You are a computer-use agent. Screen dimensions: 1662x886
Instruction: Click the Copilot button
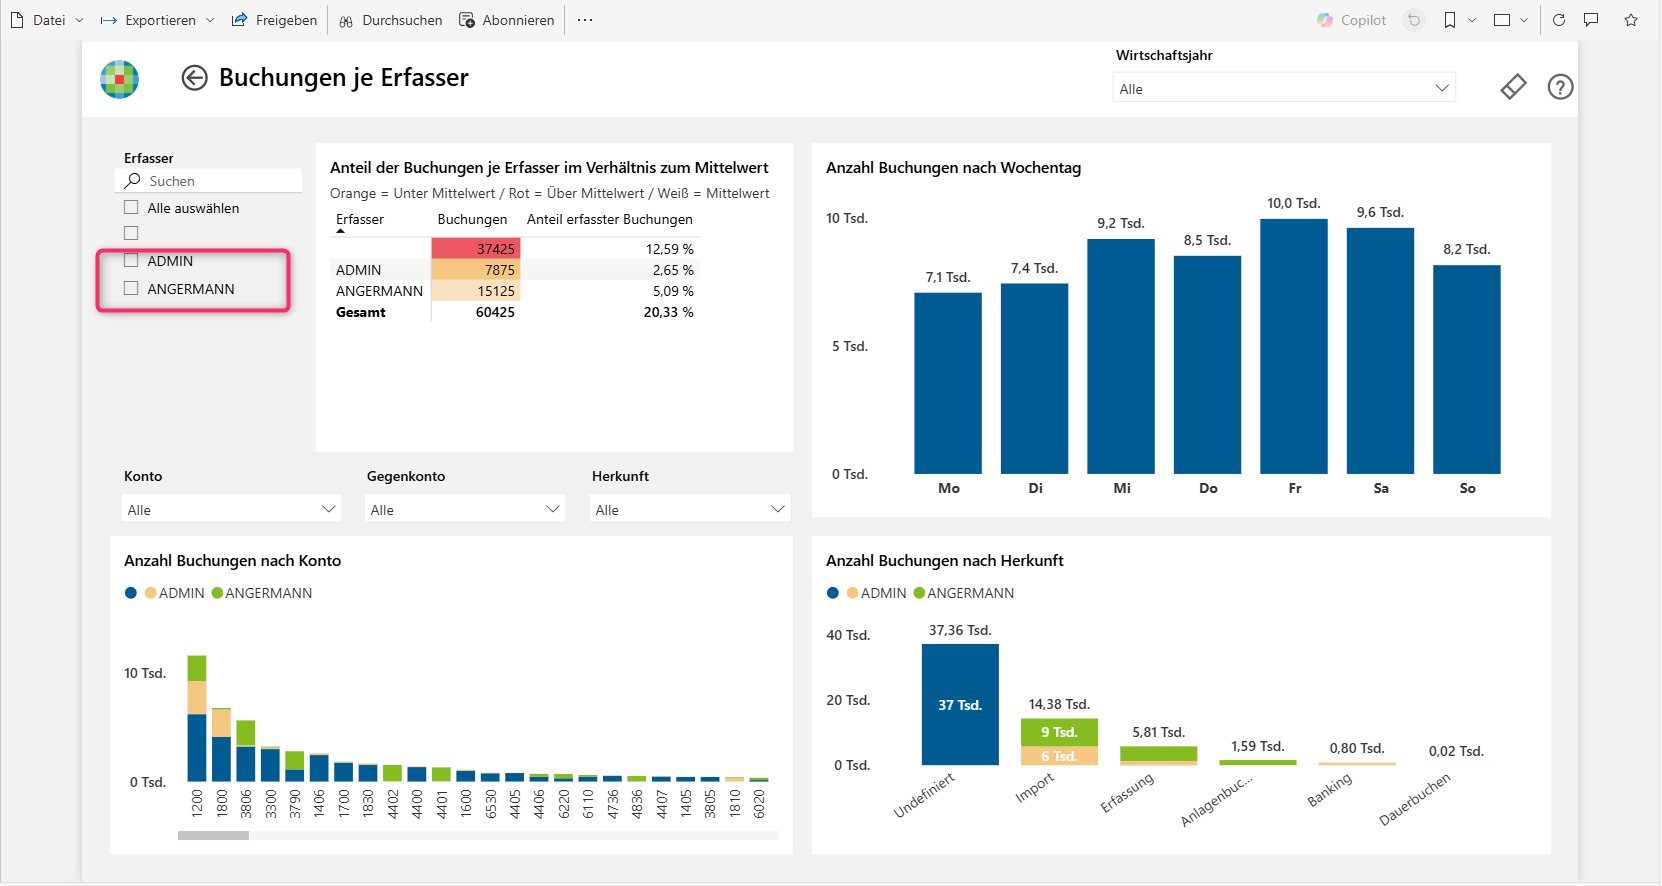1351,20
